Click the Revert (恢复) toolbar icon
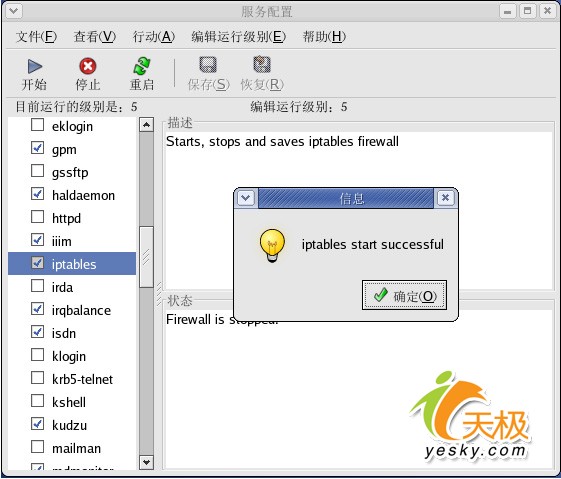Viewport: 561px width, 479px height. click(262, 65)
